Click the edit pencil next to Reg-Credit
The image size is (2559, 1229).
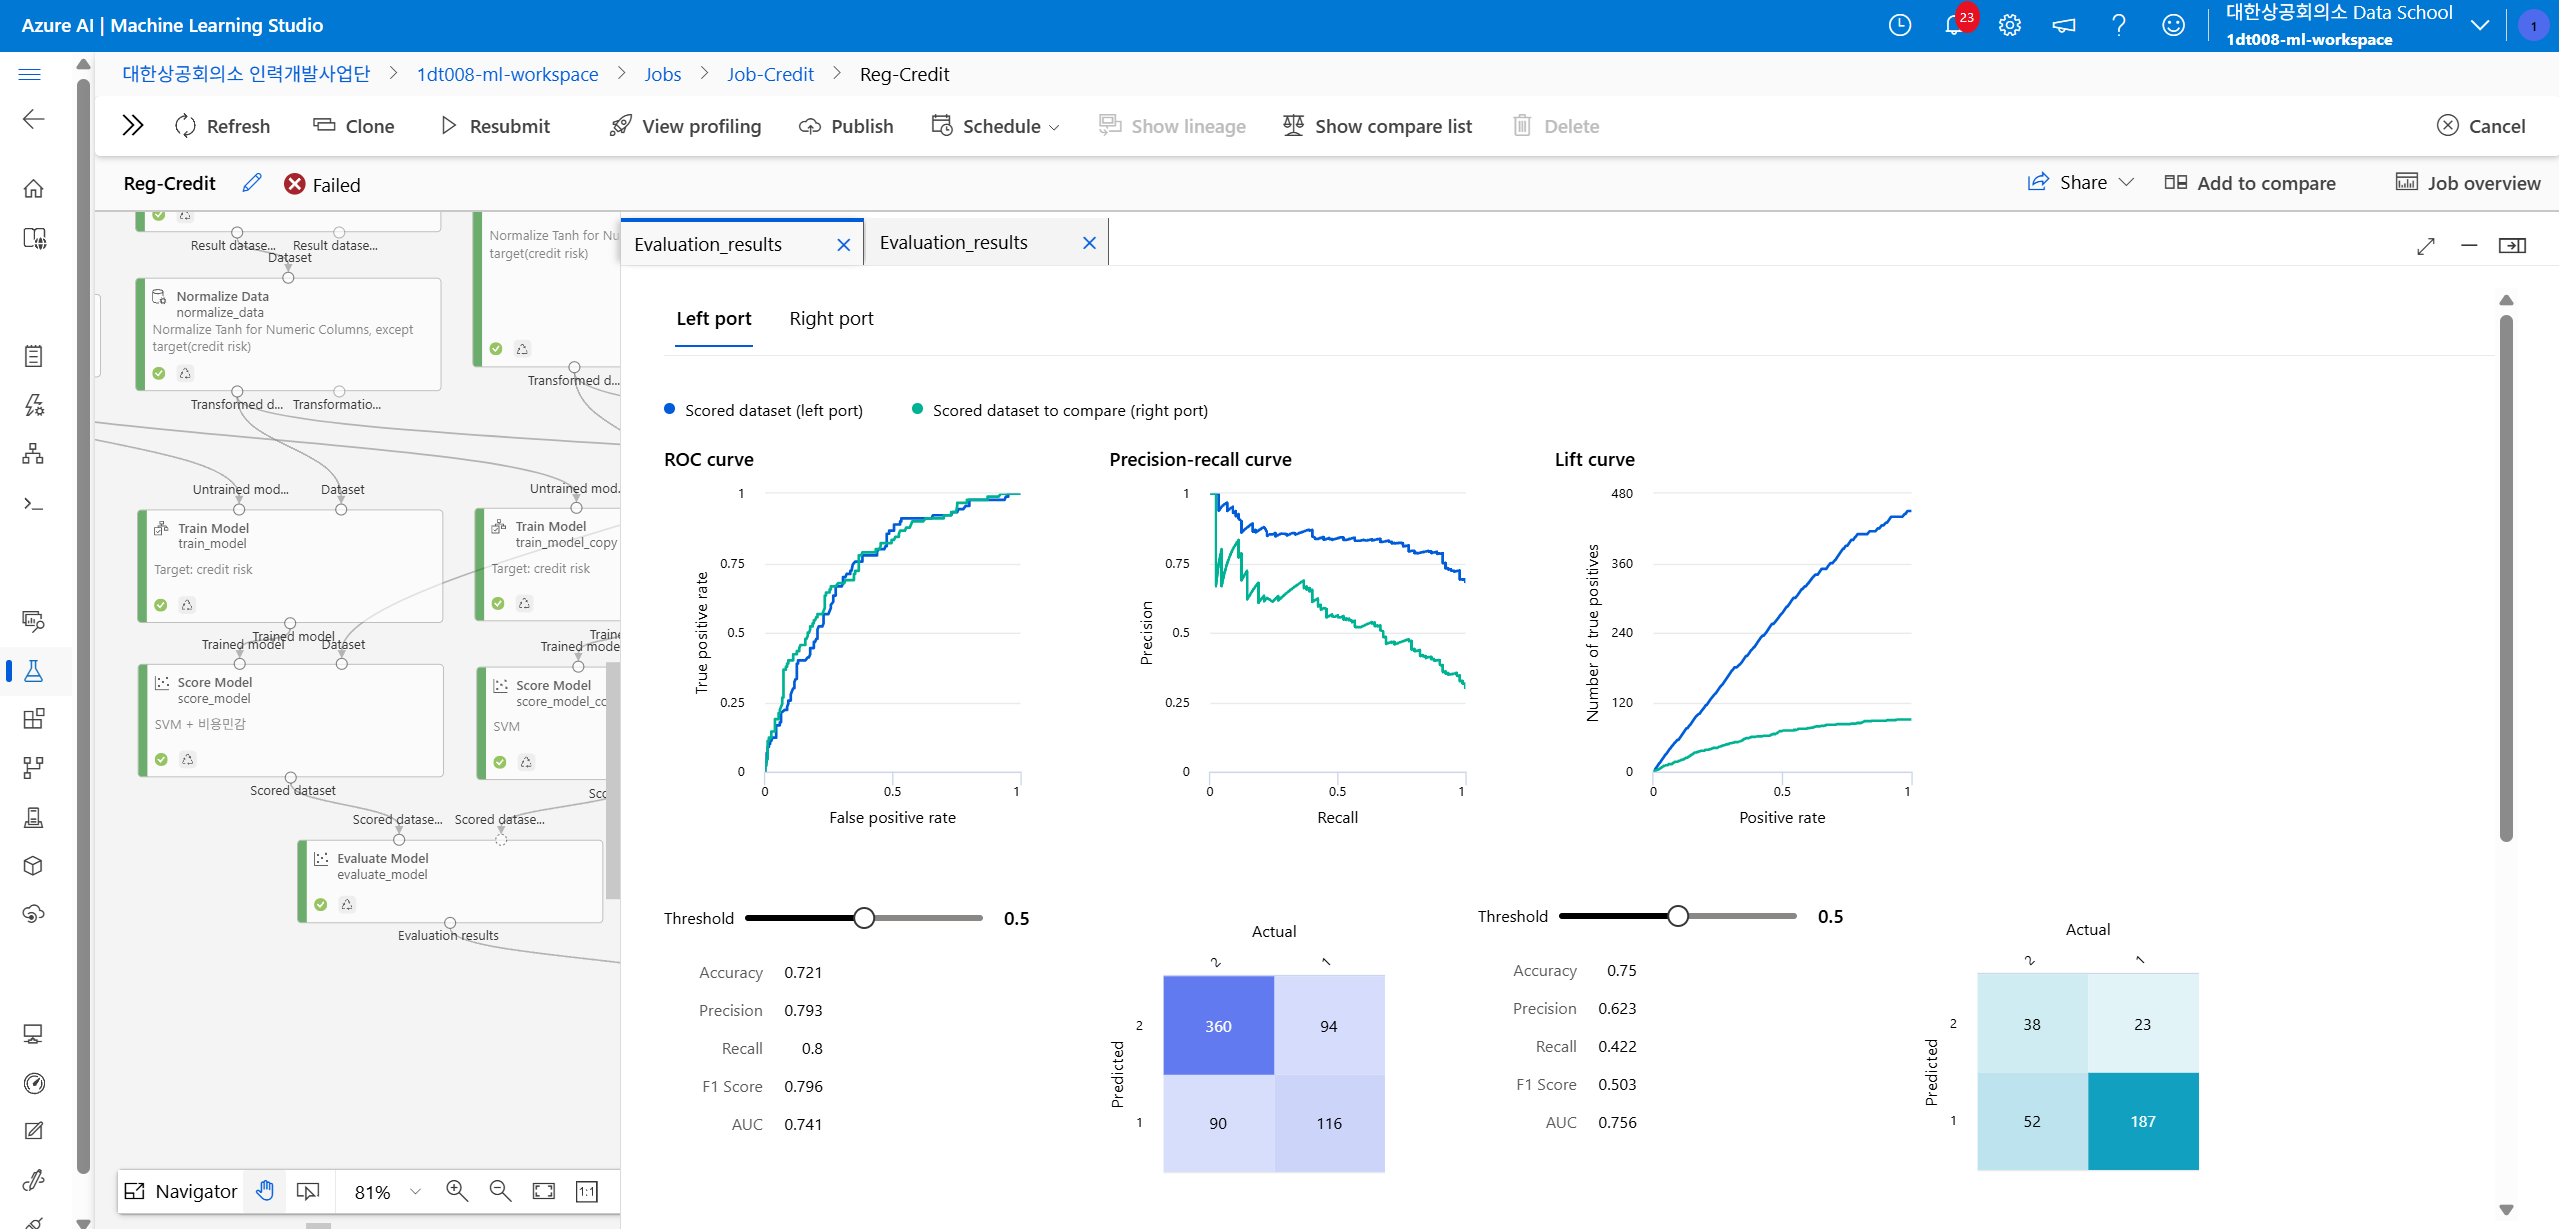pos(252,183)
